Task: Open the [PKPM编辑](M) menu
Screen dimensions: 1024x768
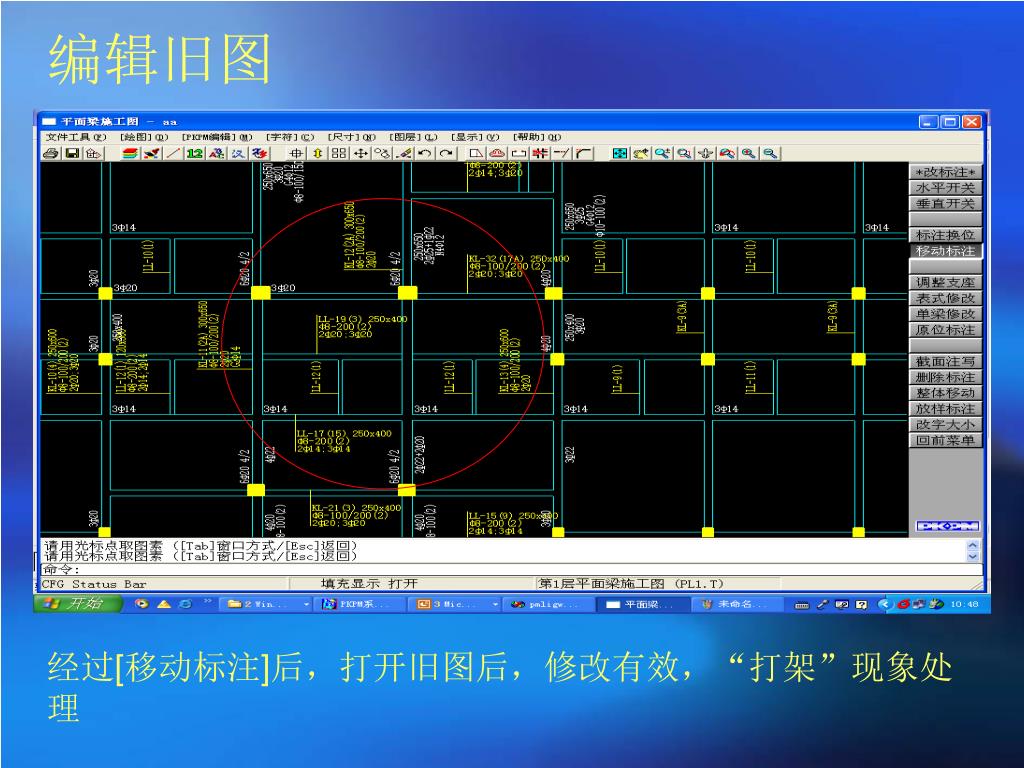Action: coord(217,137)
